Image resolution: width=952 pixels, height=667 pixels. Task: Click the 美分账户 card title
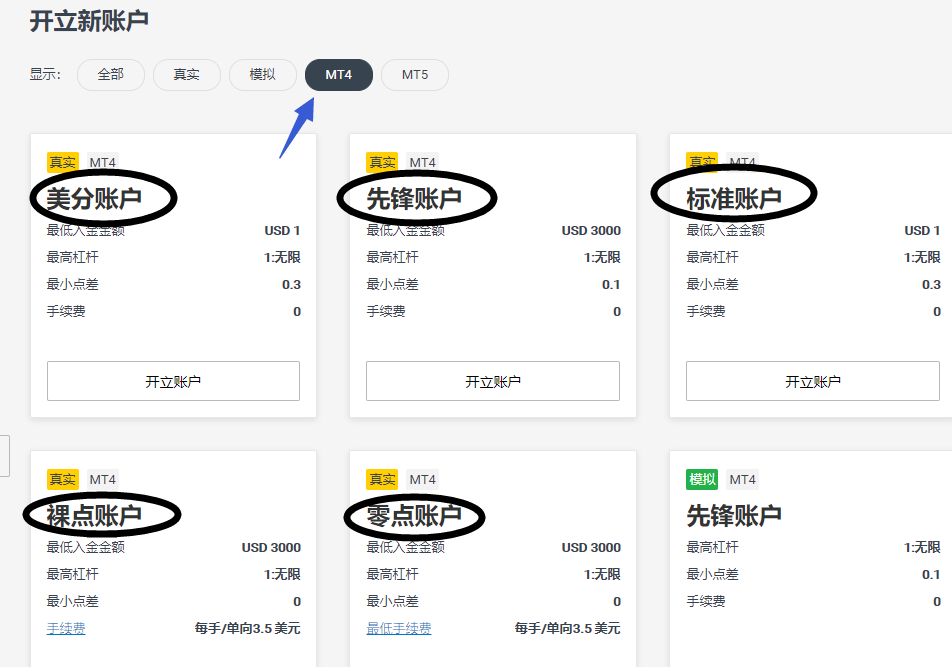[94, 199]
